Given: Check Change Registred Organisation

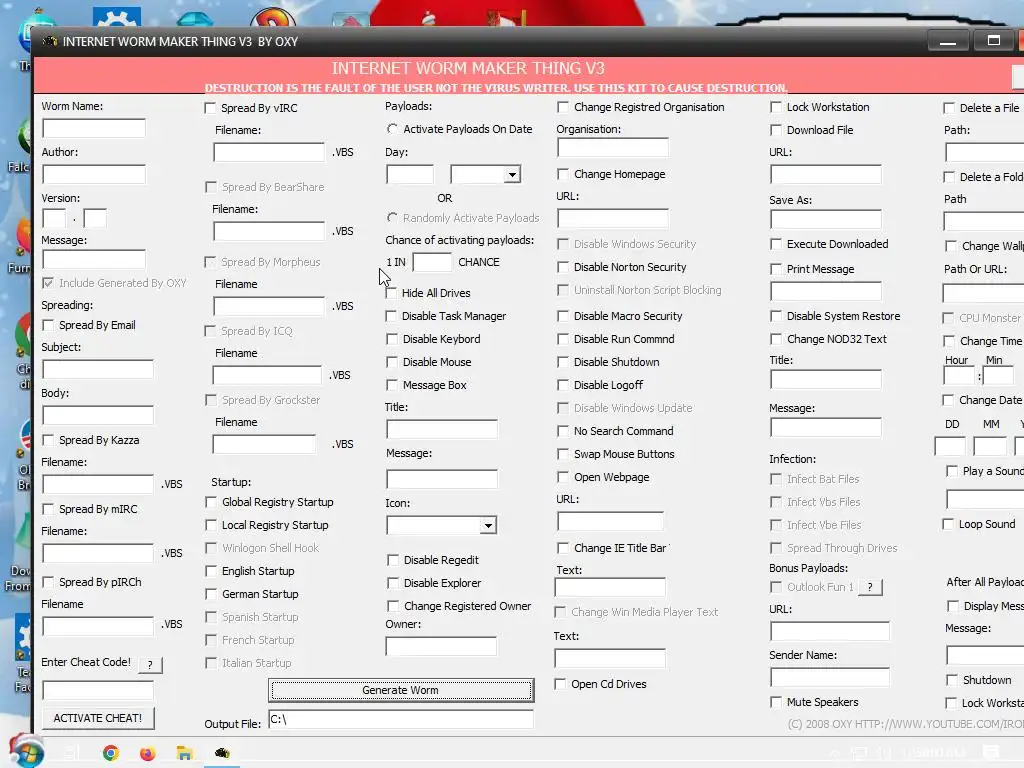Looking at the screenshot, I should pos(563,107).
